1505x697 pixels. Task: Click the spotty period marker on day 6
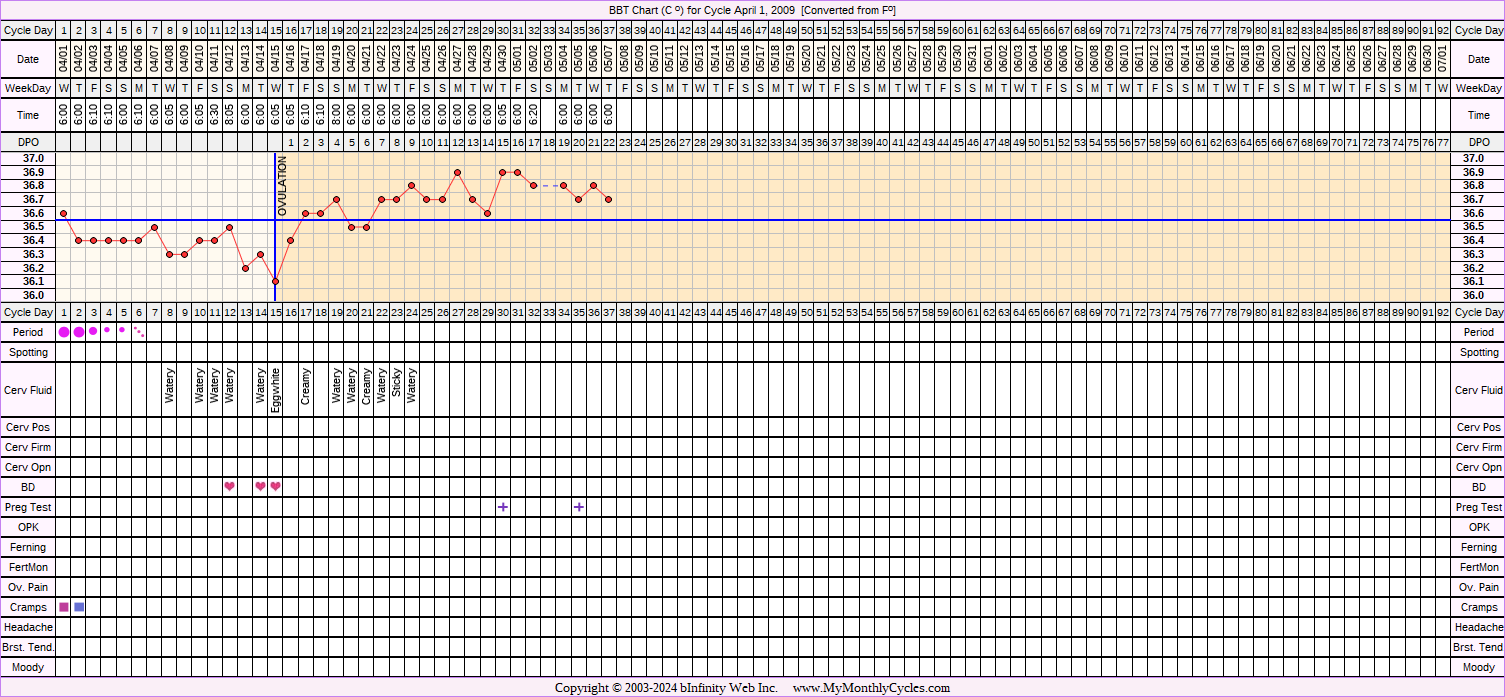tap(139, 331)
